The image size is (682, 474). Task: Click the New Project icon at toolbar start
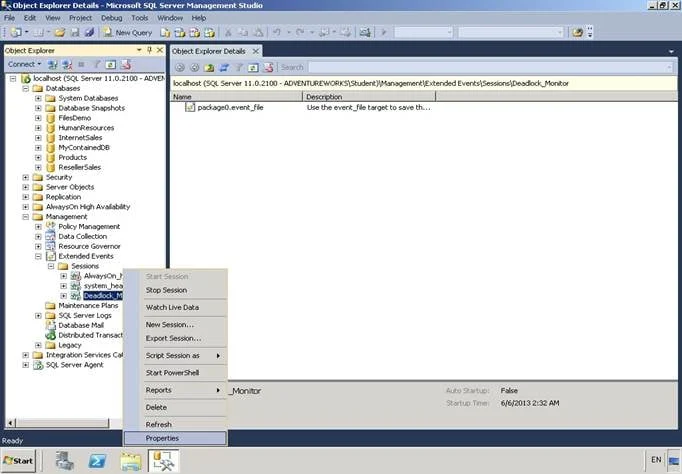16,33
